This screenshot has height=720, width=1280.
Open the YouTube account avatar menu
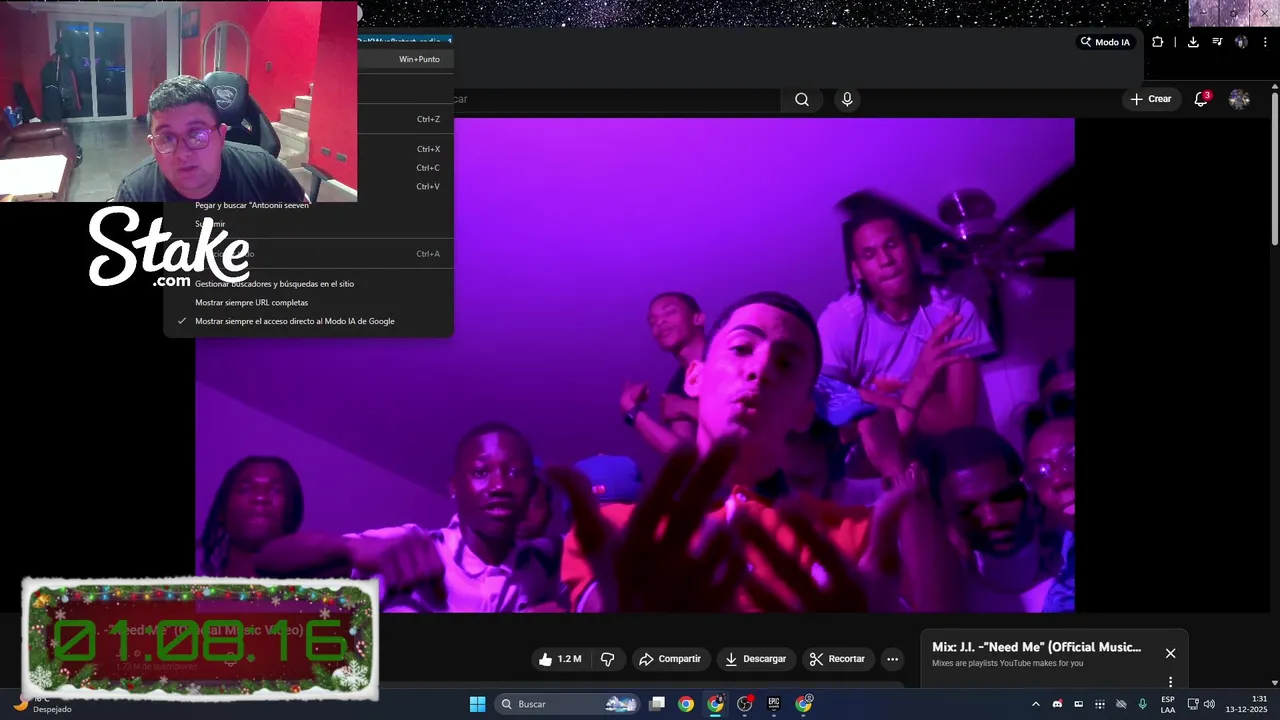1239,99
